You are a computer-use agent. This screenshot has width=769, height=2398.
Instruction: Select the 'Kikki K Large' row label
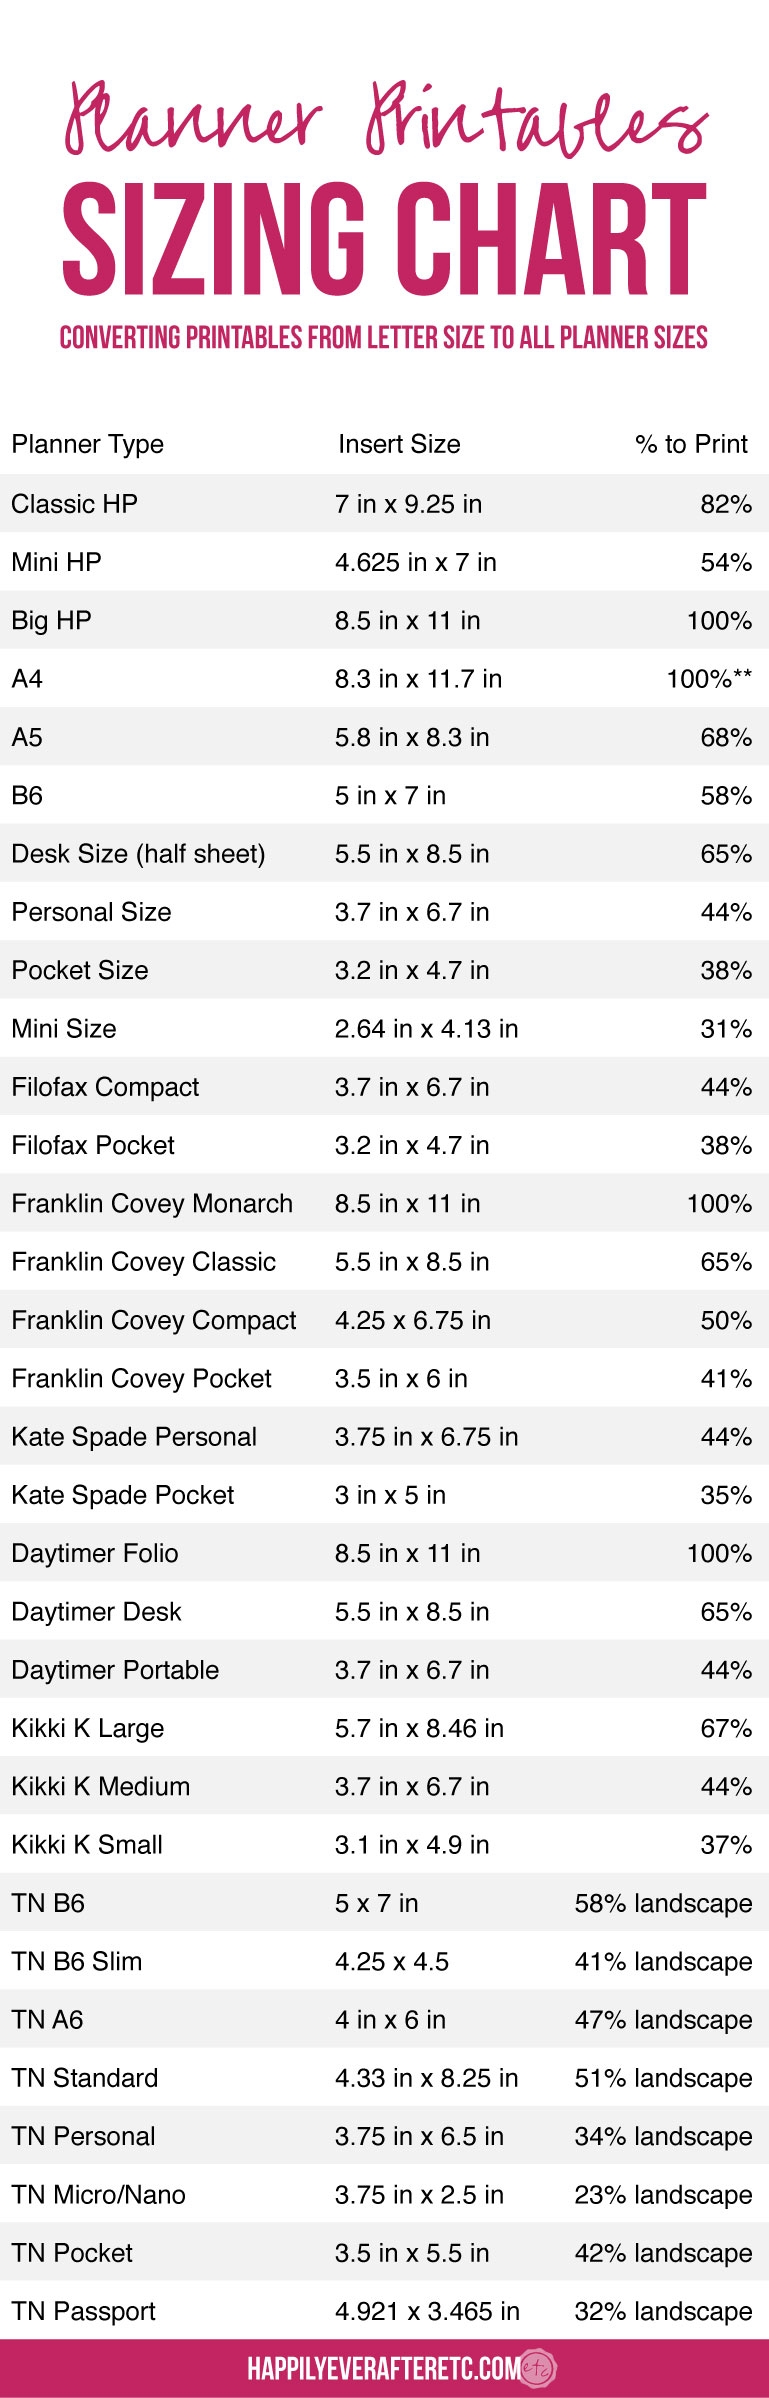88,1728
